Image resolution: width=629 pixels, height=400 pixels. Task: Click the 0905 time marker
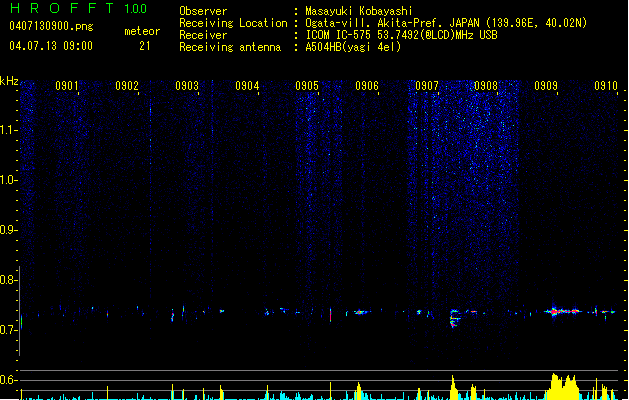click(x=307, y=86)
